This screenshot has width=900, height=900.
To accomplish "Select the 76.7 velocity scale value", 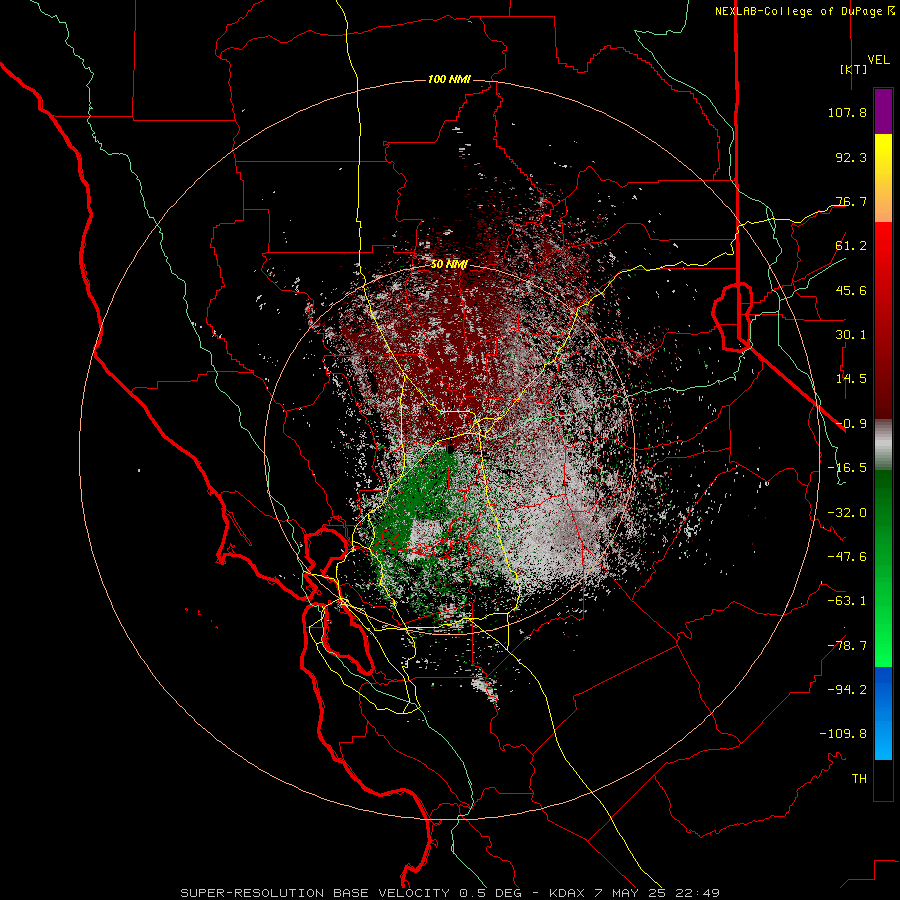I will [x=851, y=201].
